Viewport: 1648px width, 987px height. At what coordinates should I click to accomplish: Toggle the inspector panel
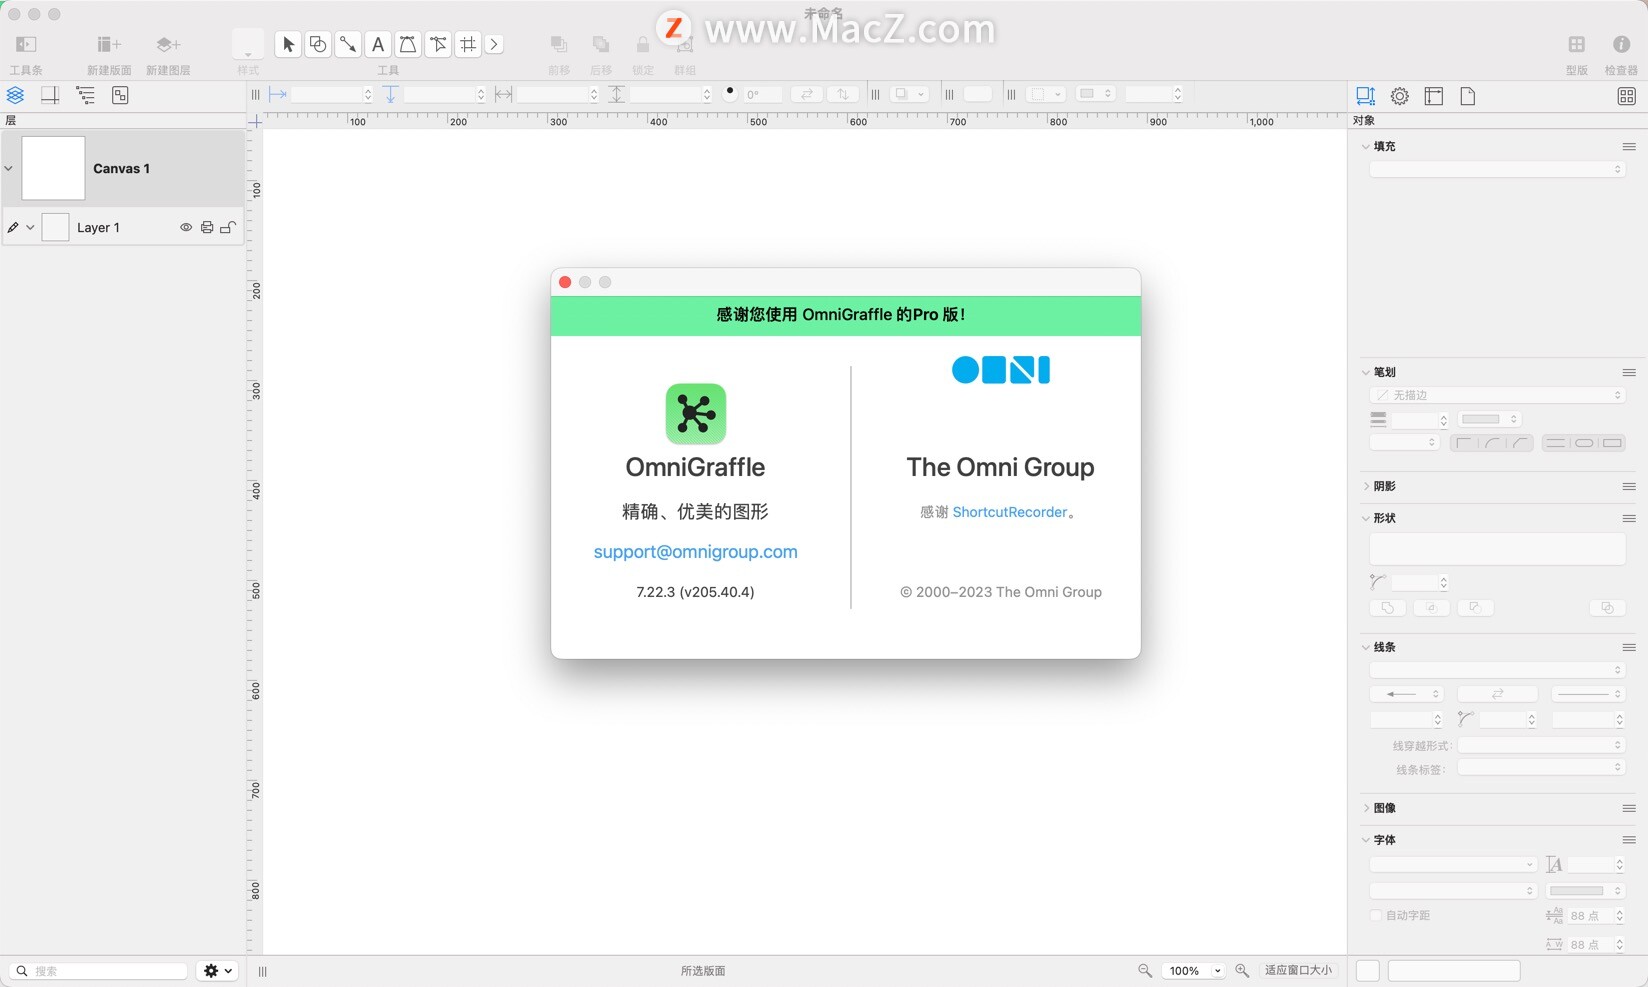pos(1621,44)
